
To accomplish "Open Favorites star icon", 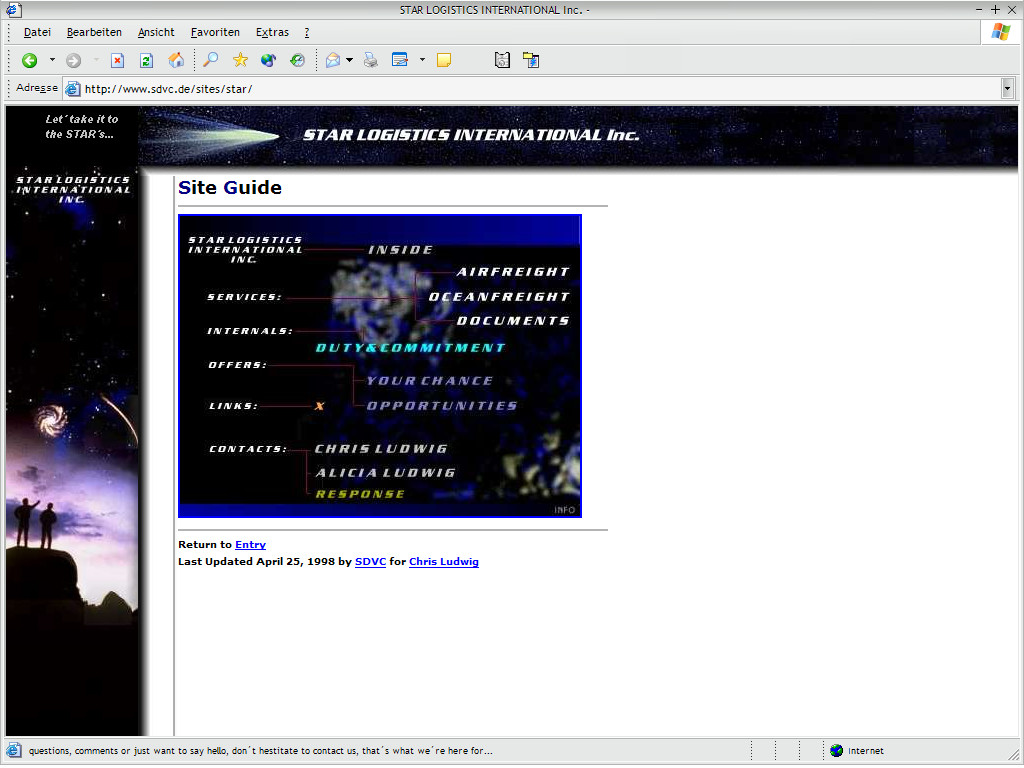I will (x=240, y=61).
